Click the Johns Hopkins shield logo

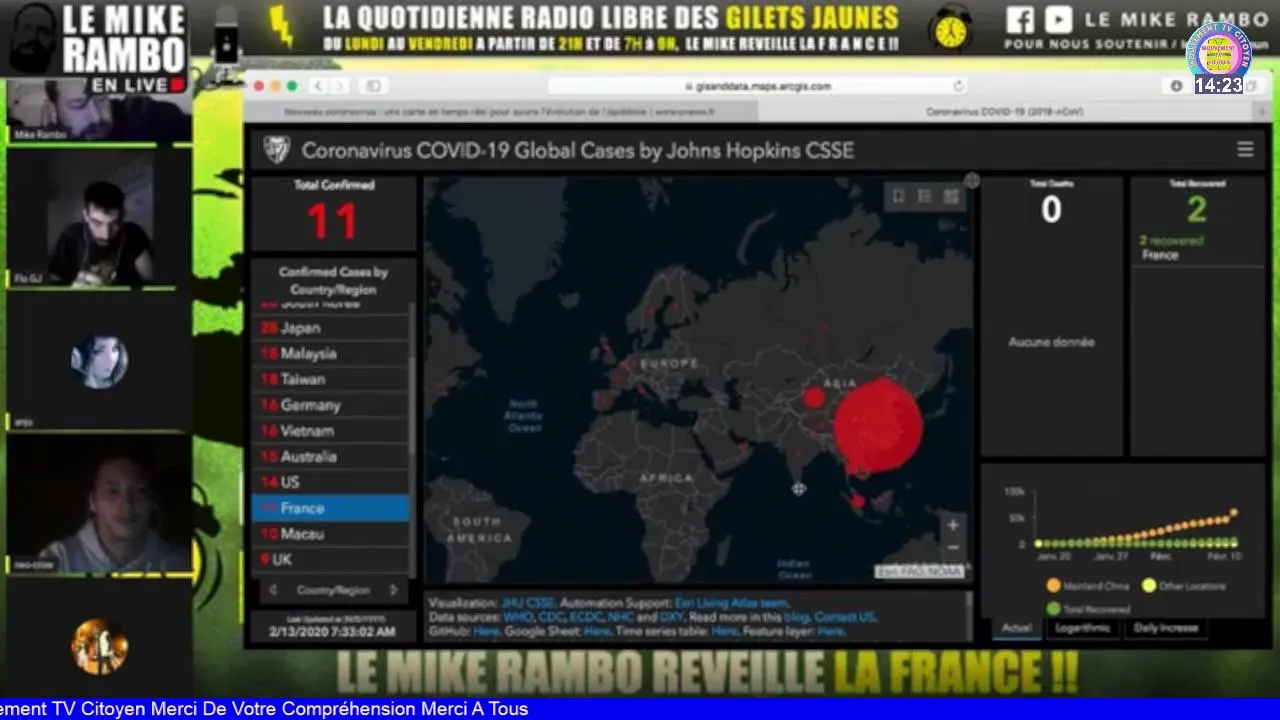coord(276,150)
